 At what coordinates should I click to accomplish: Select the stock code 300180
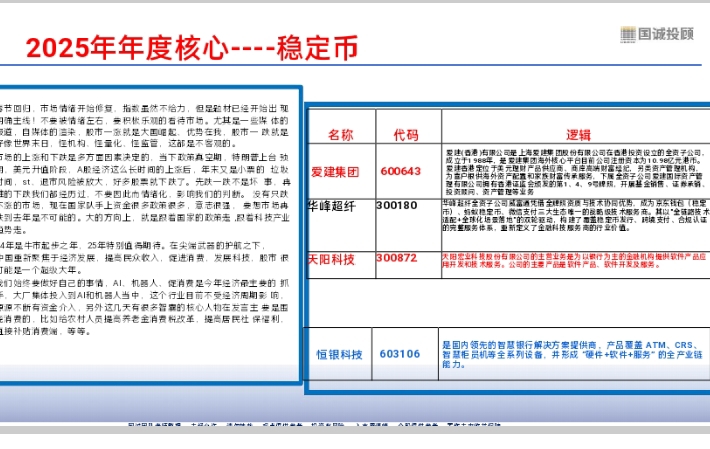click(397, 205)
